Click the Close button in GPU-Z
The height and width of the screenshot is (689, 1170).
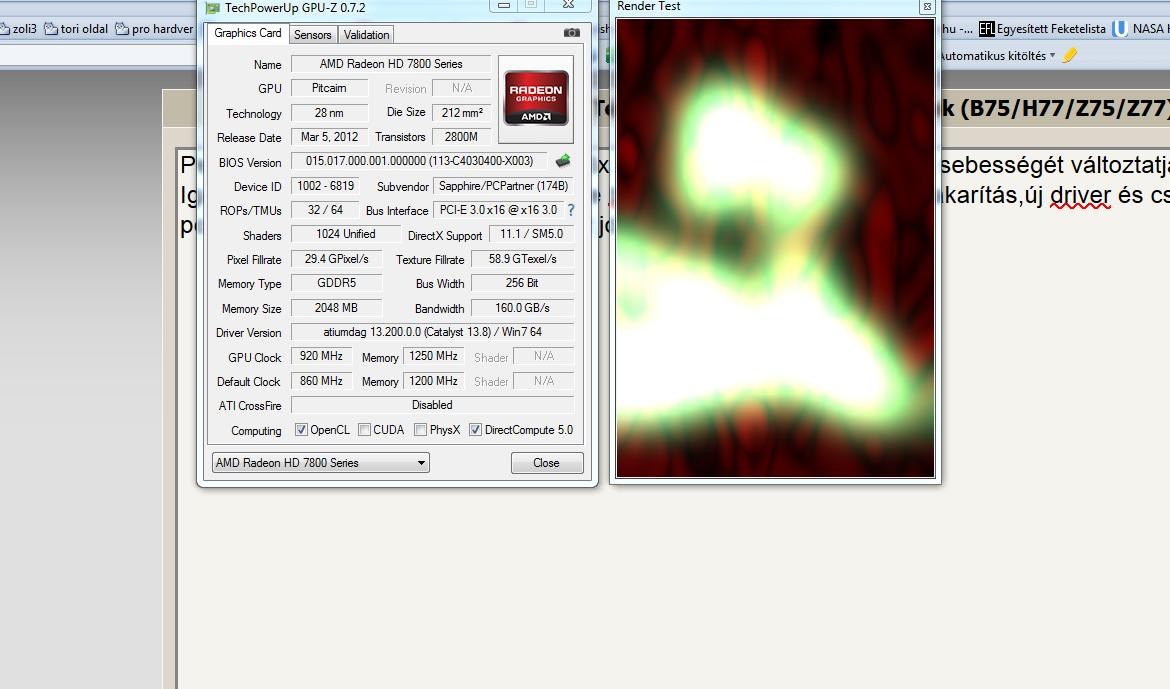(x=547, y=463)
